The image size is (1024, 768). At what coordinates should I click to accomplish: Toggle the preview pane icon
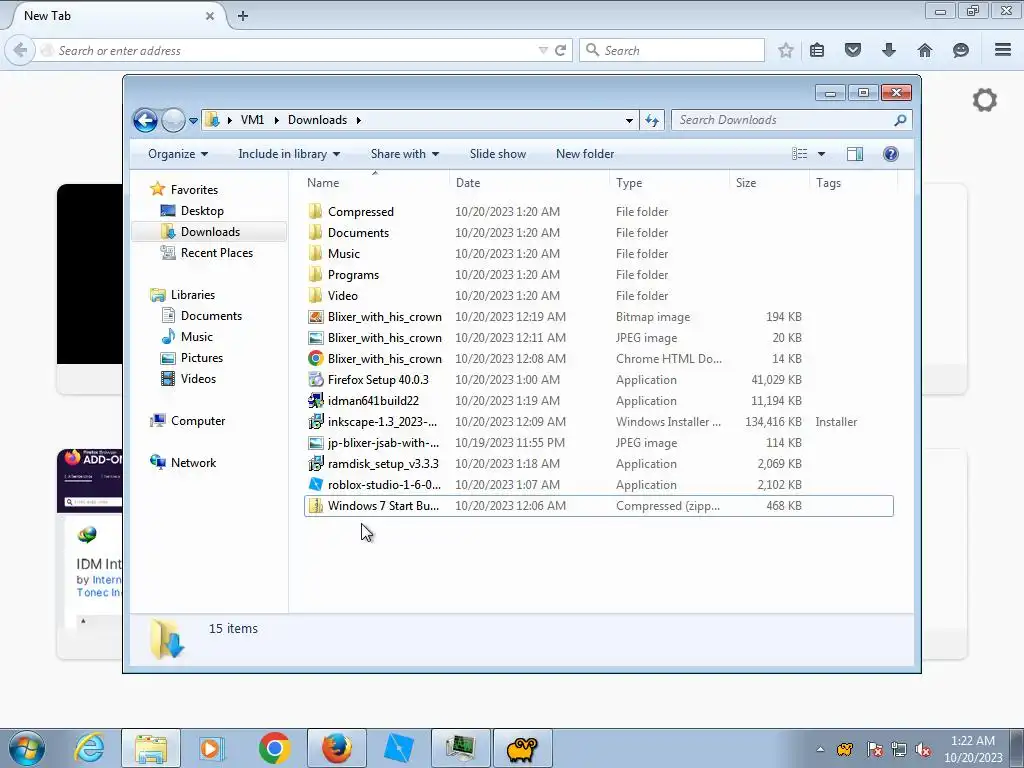[x=855, y=154]
